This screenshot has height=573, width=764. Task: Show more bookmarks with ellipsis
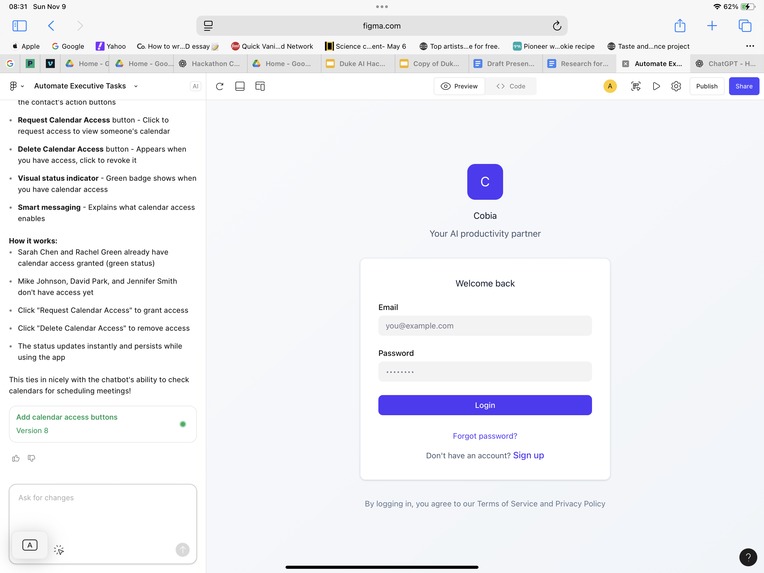pos(750,46)
